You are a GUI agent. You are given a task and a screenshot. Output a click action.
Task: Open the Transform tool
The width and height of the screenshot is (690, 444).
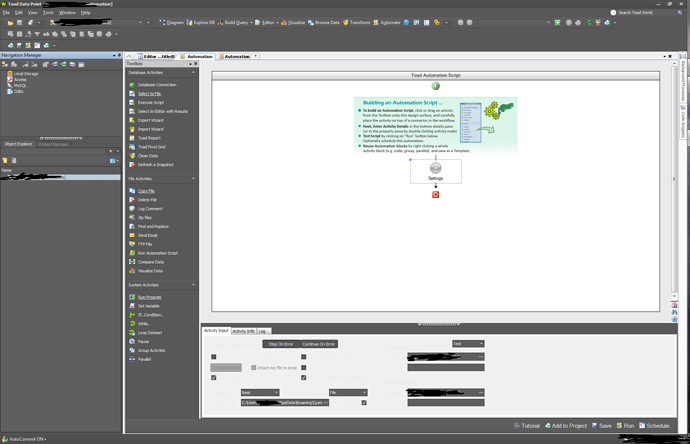[x=356, y=22]
